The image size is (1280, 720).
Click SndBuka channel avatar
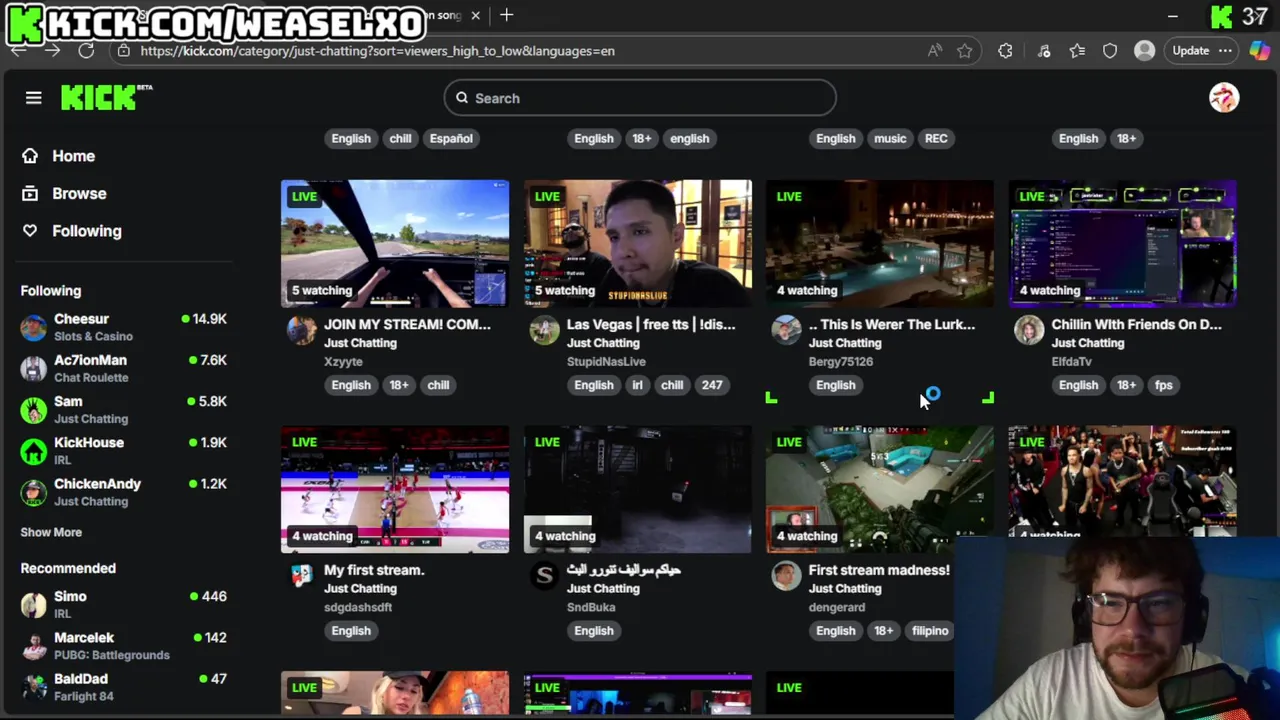pos(544,575)
